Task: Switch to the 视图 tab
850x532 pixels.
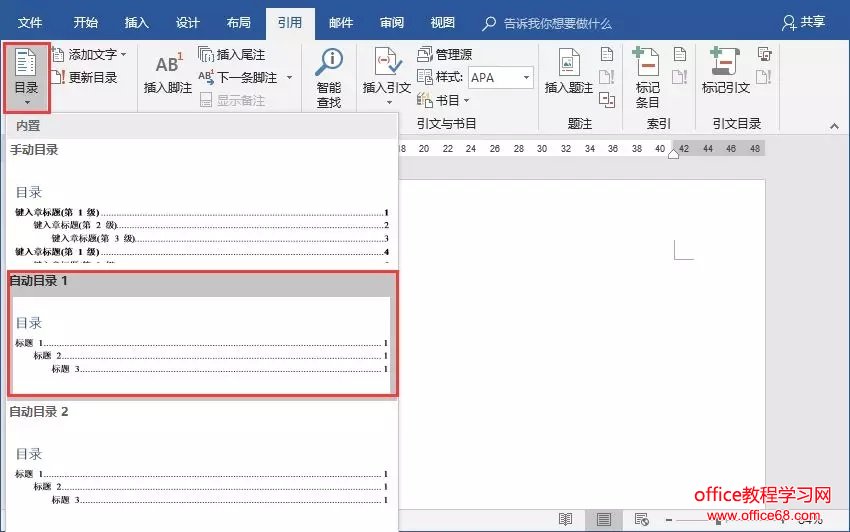Action: tap(442, 23)
